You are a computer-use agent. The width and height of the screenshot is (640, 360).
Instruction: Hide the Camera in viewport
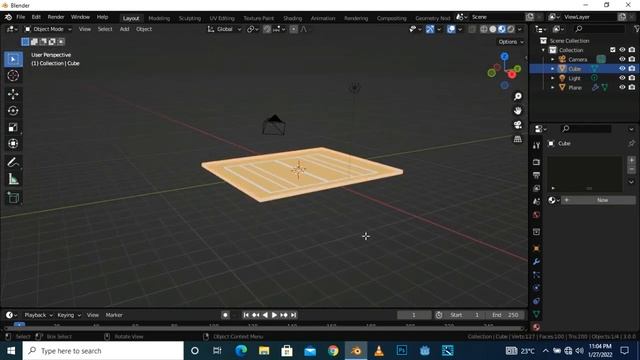[x=622, y=59]
